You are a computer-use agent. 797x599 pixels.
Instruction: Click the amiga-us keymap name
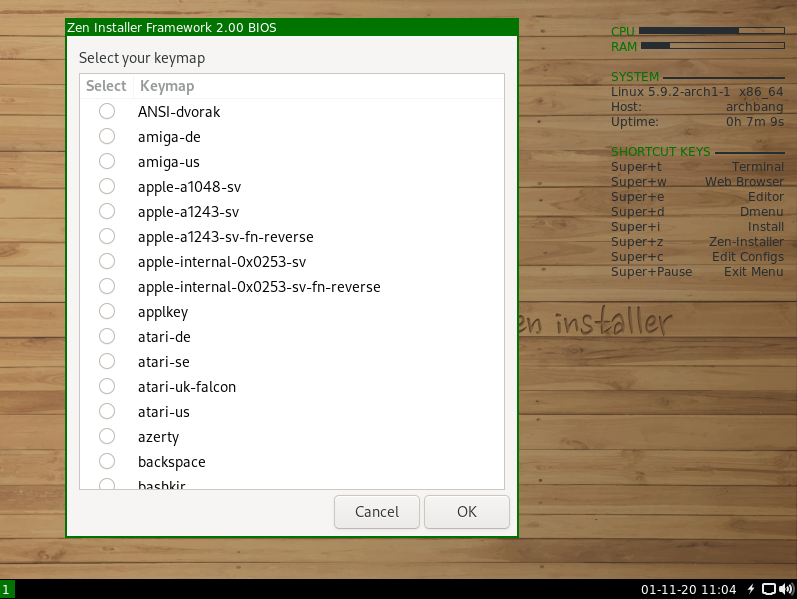(x=168, y=162)
